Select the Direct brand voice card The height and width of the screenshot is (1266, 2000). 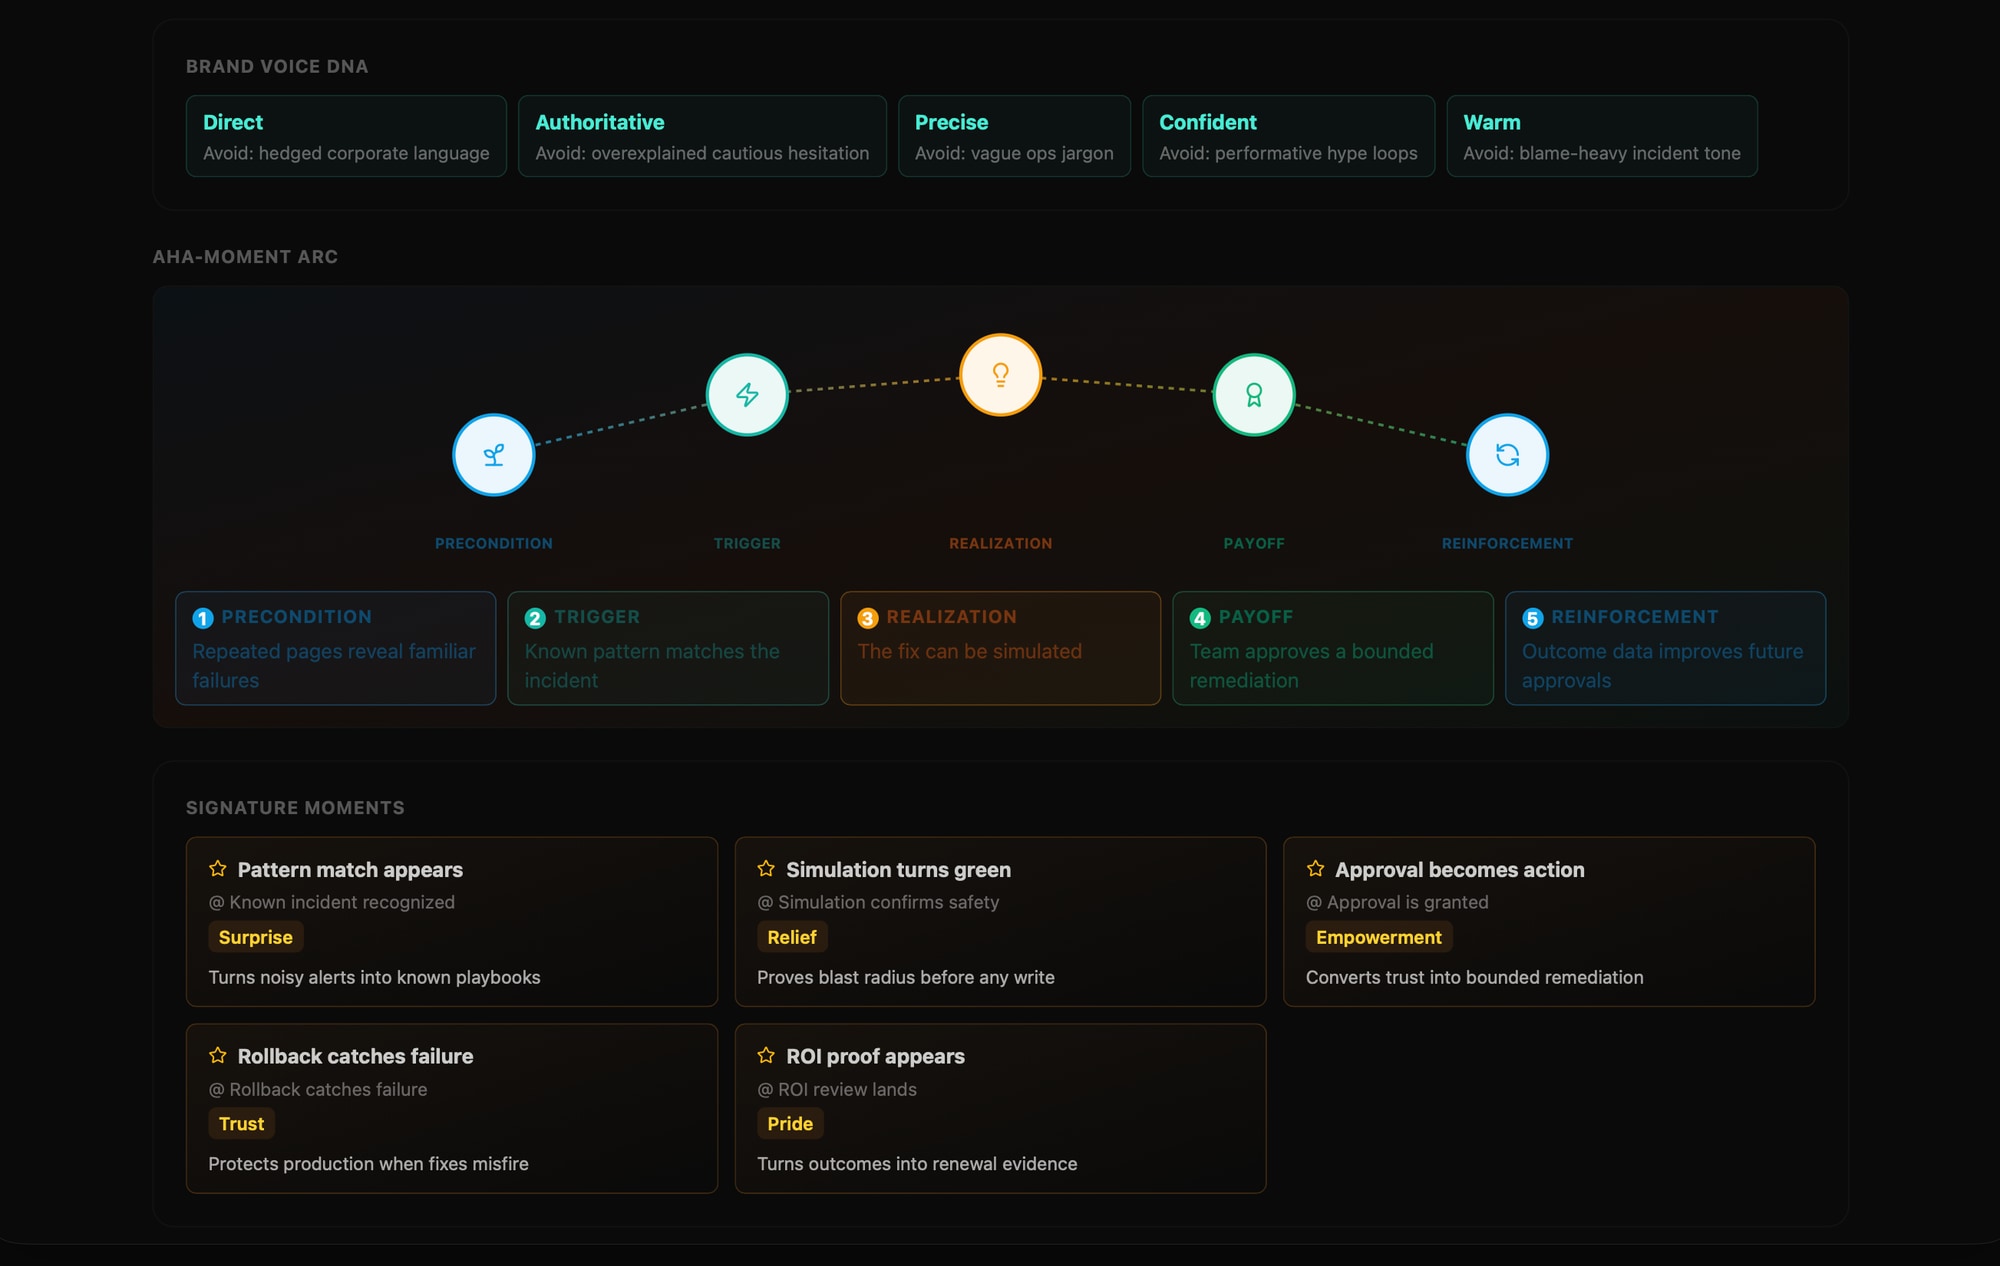click(x=346, y=136)
